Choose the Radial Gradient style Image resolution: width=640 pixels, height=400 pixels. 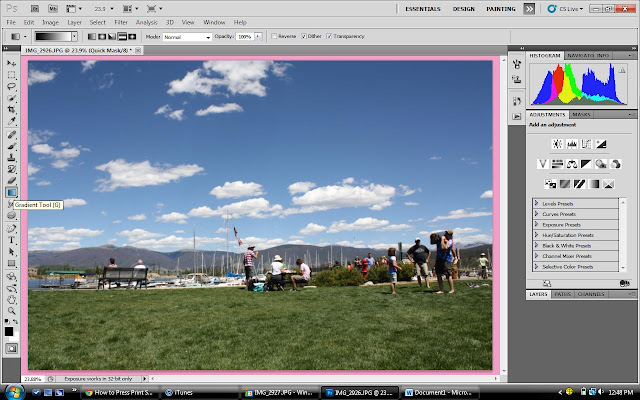tap(102, 37)
